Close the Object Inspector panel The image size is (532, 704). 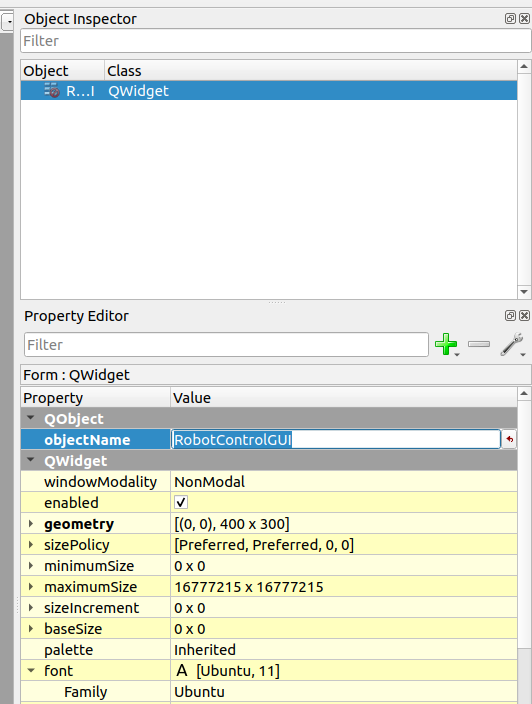click(x=524, y=18)
